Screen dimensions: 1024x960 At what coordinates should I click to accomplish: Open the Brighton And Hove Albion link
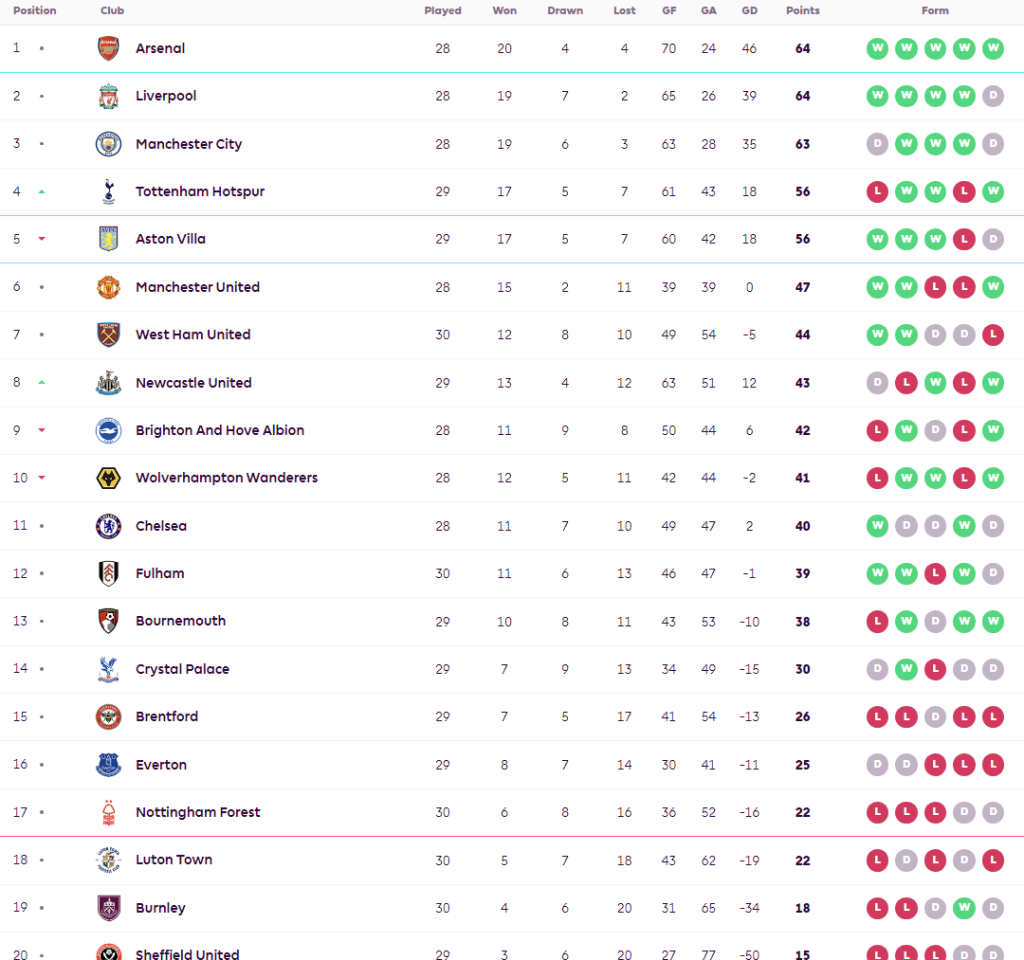point(219,430)
